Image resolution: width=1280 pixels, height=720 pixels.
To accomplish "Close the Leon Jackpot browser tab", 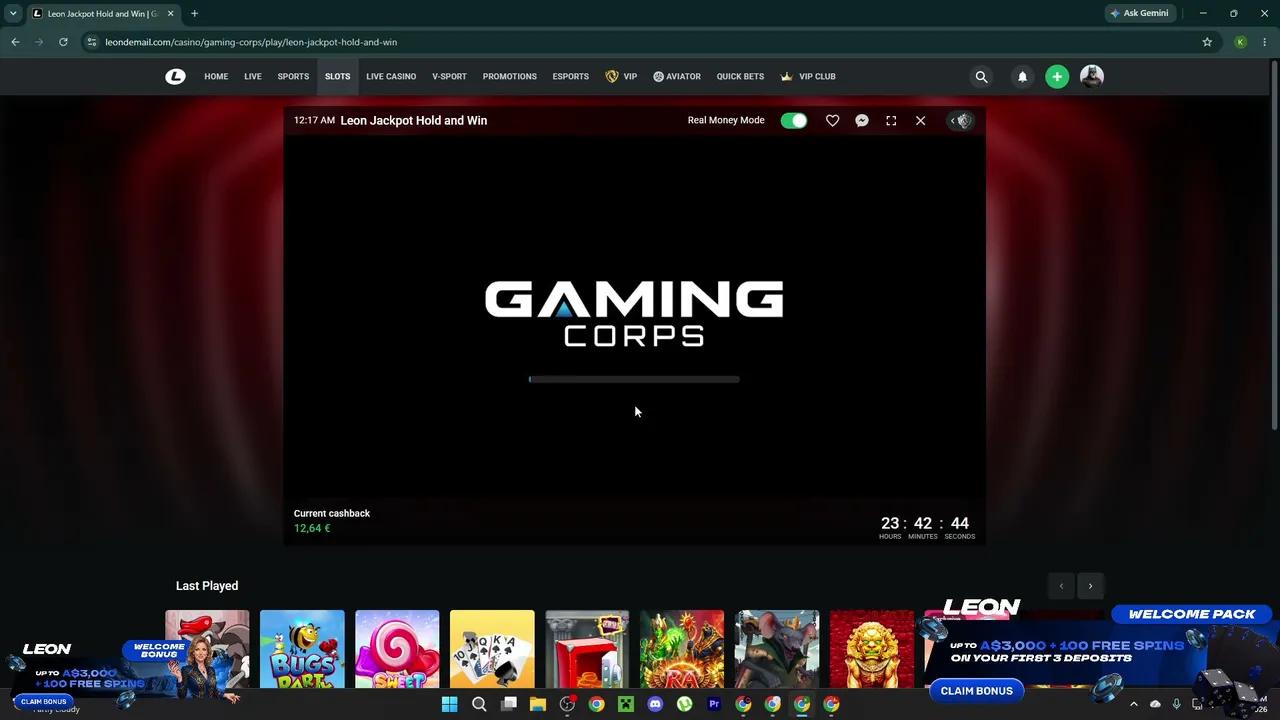I will 170,13.
